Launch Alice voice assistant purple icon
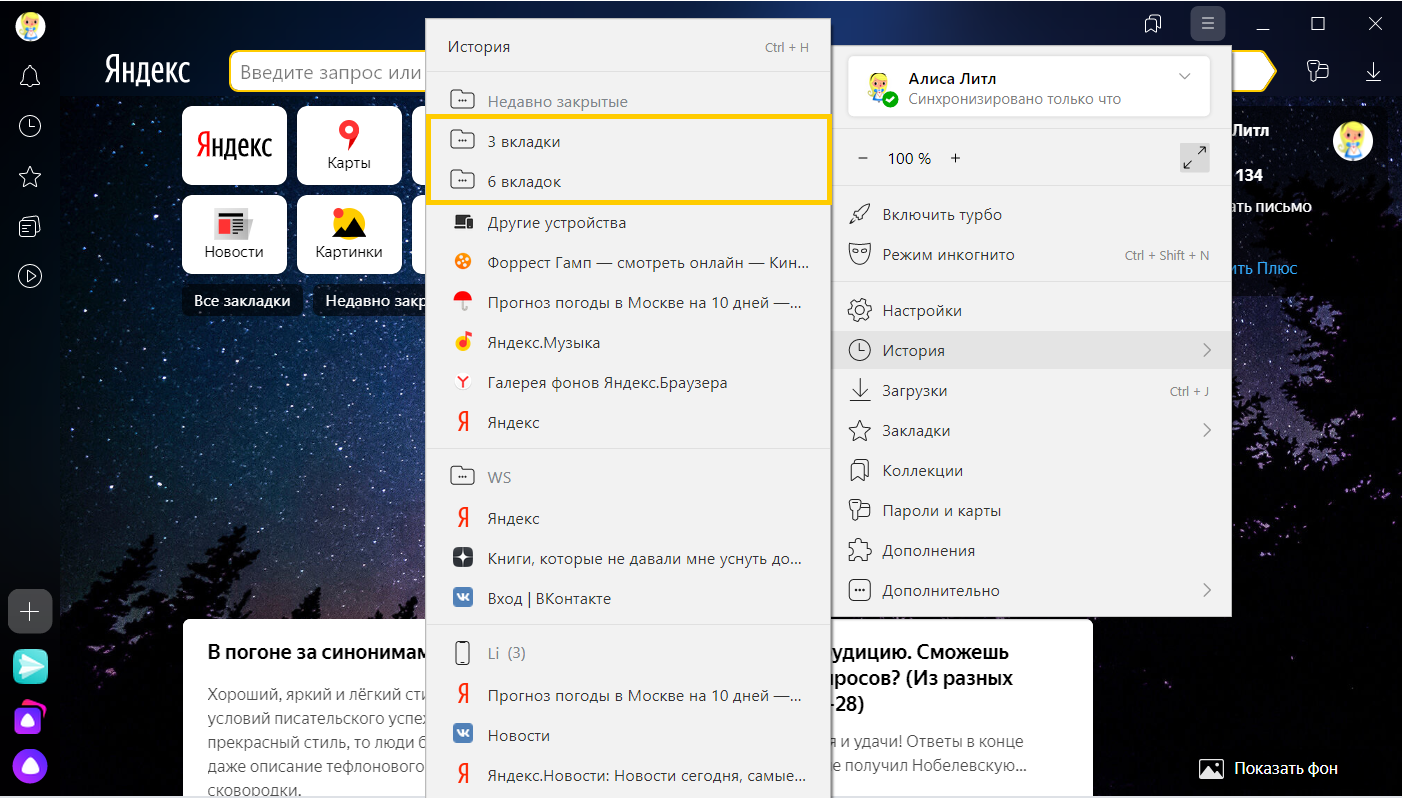Viewport: 1402px width, 798px height. coord(30,766)
